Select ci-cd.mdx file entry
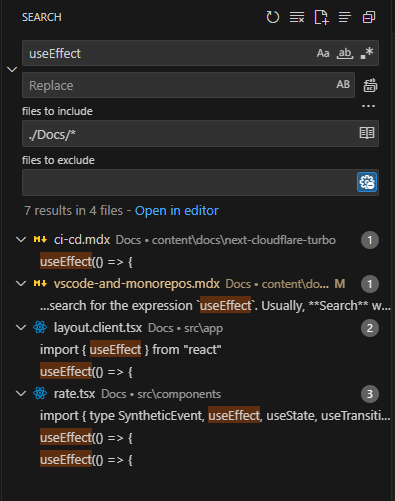395x501 pixels. [x=197, y=240]
